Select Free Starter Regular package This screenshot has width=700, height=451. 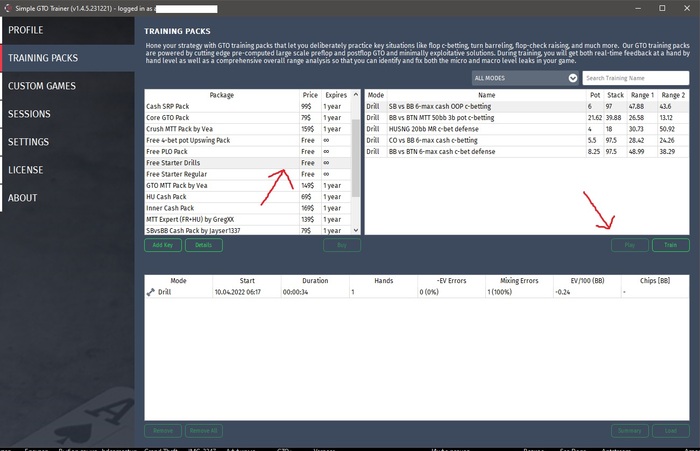point(248,174)
